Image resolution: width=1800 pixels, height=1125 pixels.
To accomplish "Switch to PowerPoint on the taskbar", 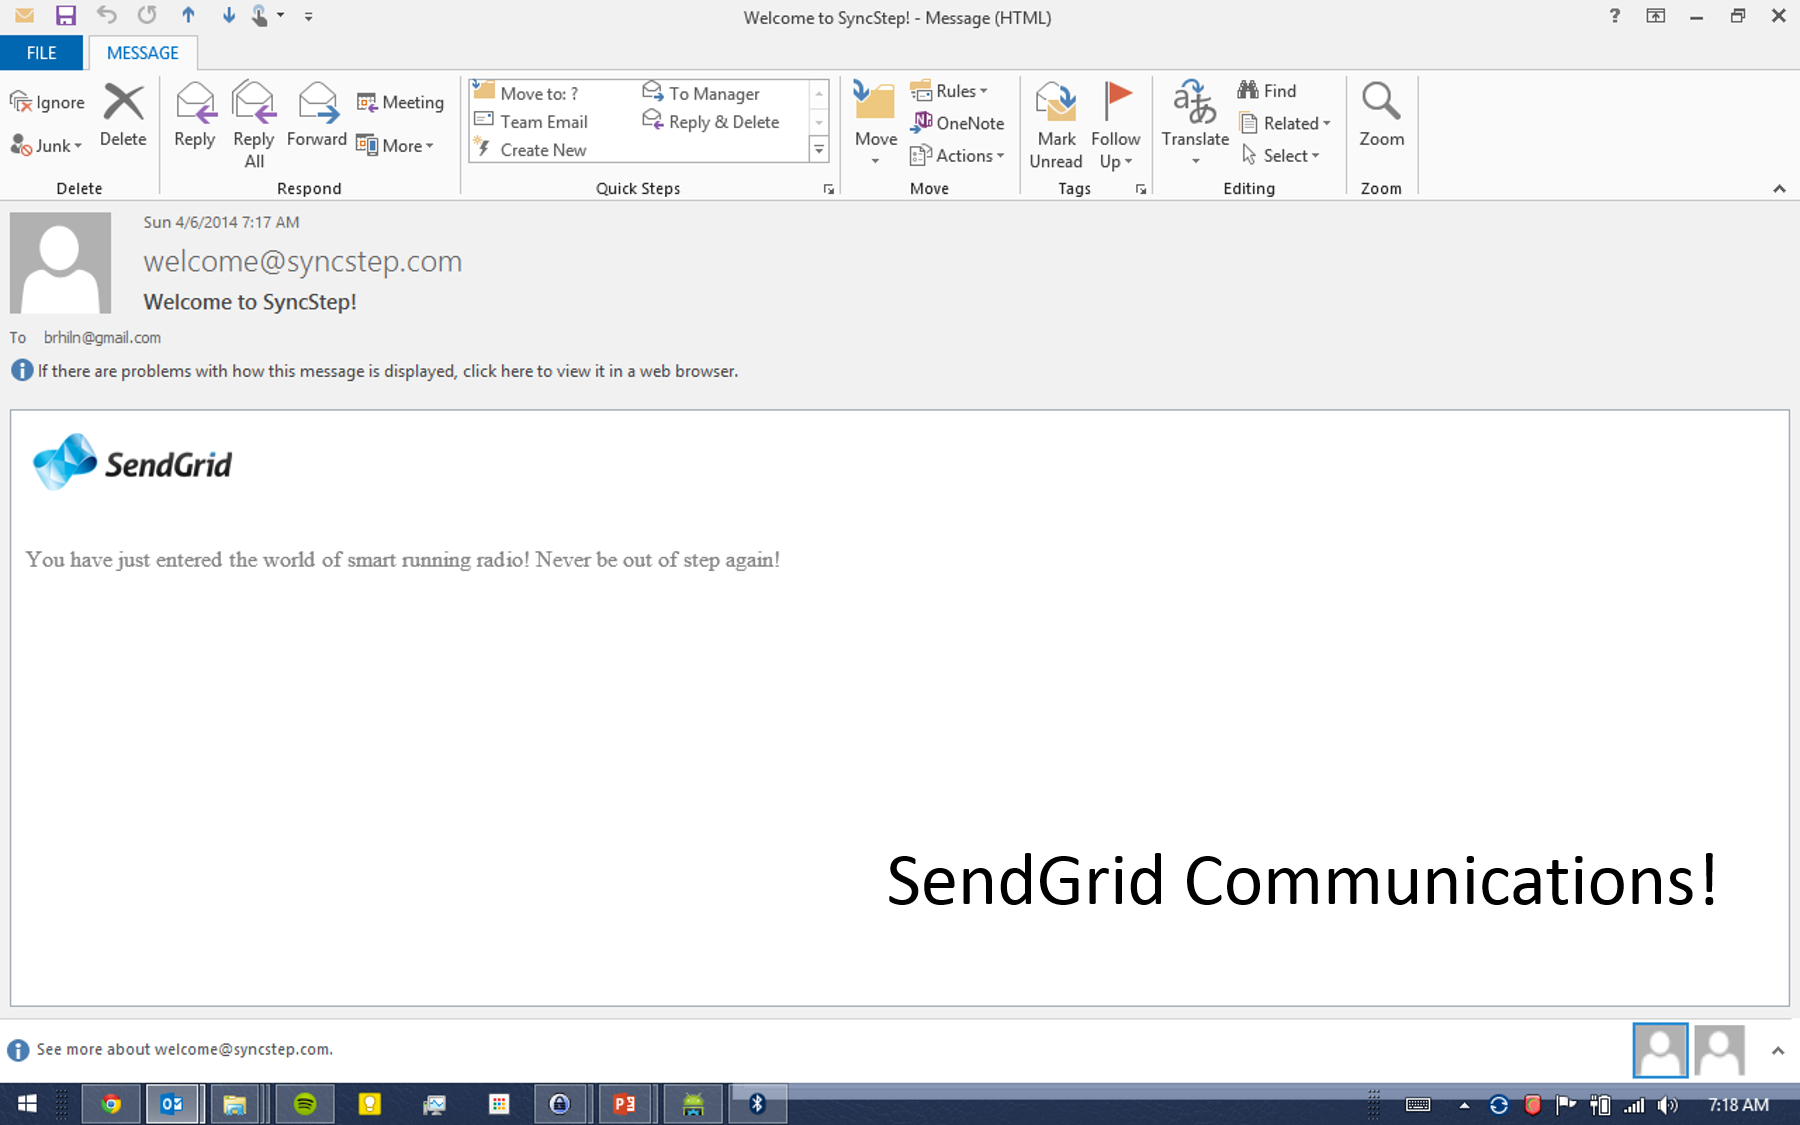I will tap(624, 1104).
